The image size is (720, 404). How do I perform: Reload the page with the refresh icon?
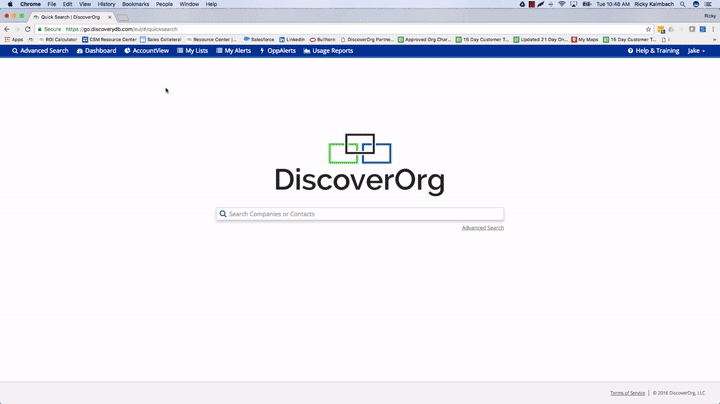click(28, 29)
